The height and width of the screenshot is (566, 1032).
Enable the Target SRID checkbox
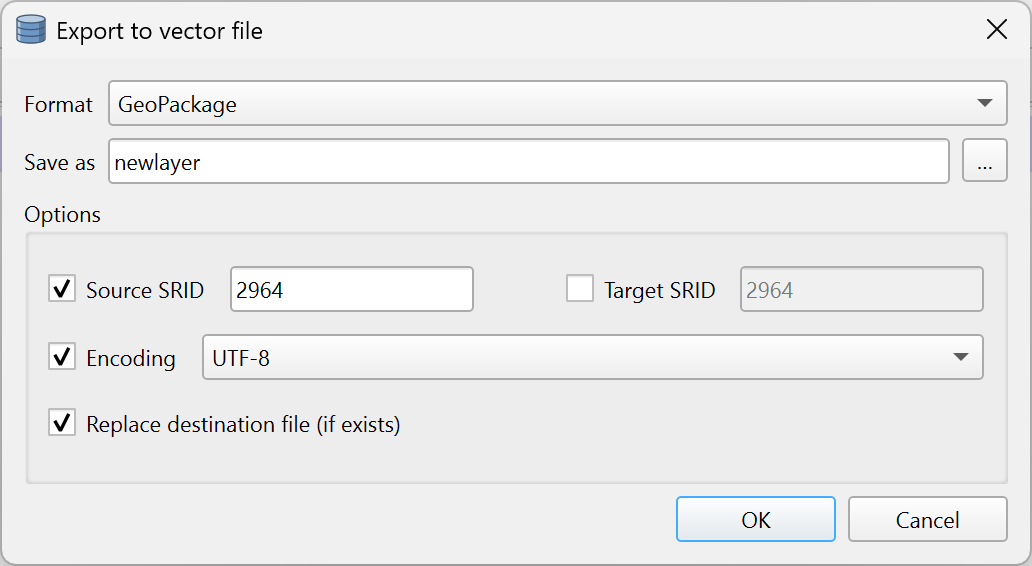pos(580,290)
